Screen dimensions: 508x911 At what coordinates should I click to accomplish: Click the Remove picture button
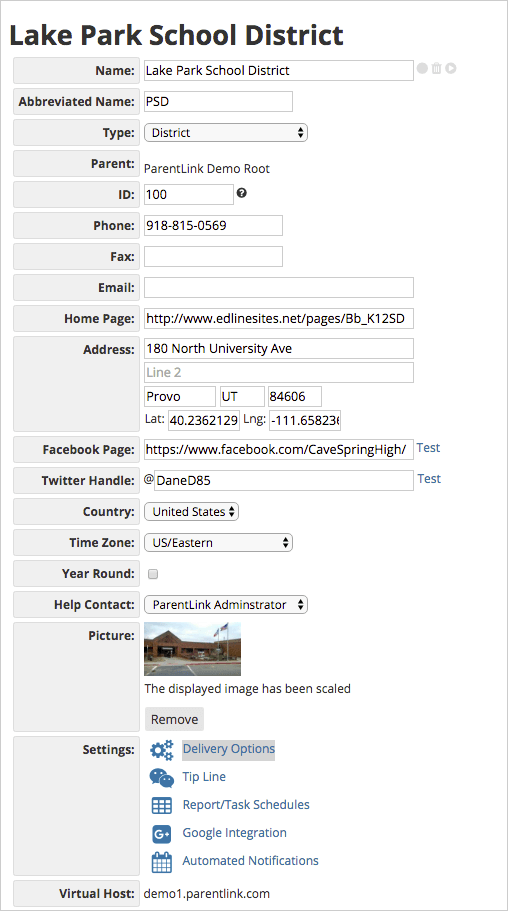point(174,719)
